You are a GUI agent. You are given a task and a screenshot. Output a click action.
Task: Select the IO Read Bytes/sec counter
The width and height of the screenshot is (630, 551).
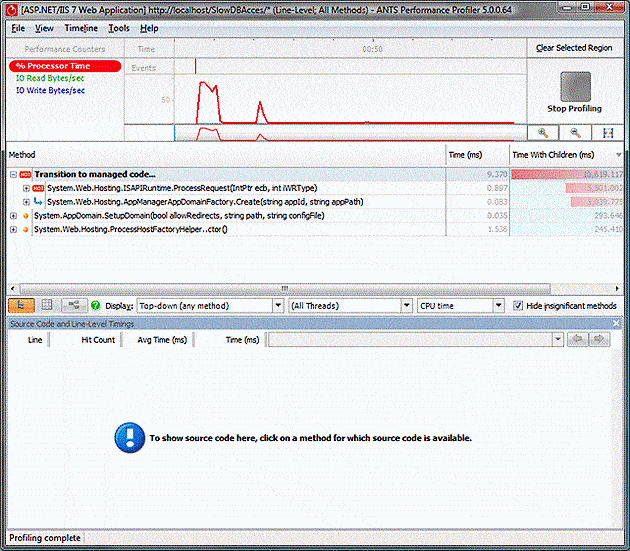[50, 78]
